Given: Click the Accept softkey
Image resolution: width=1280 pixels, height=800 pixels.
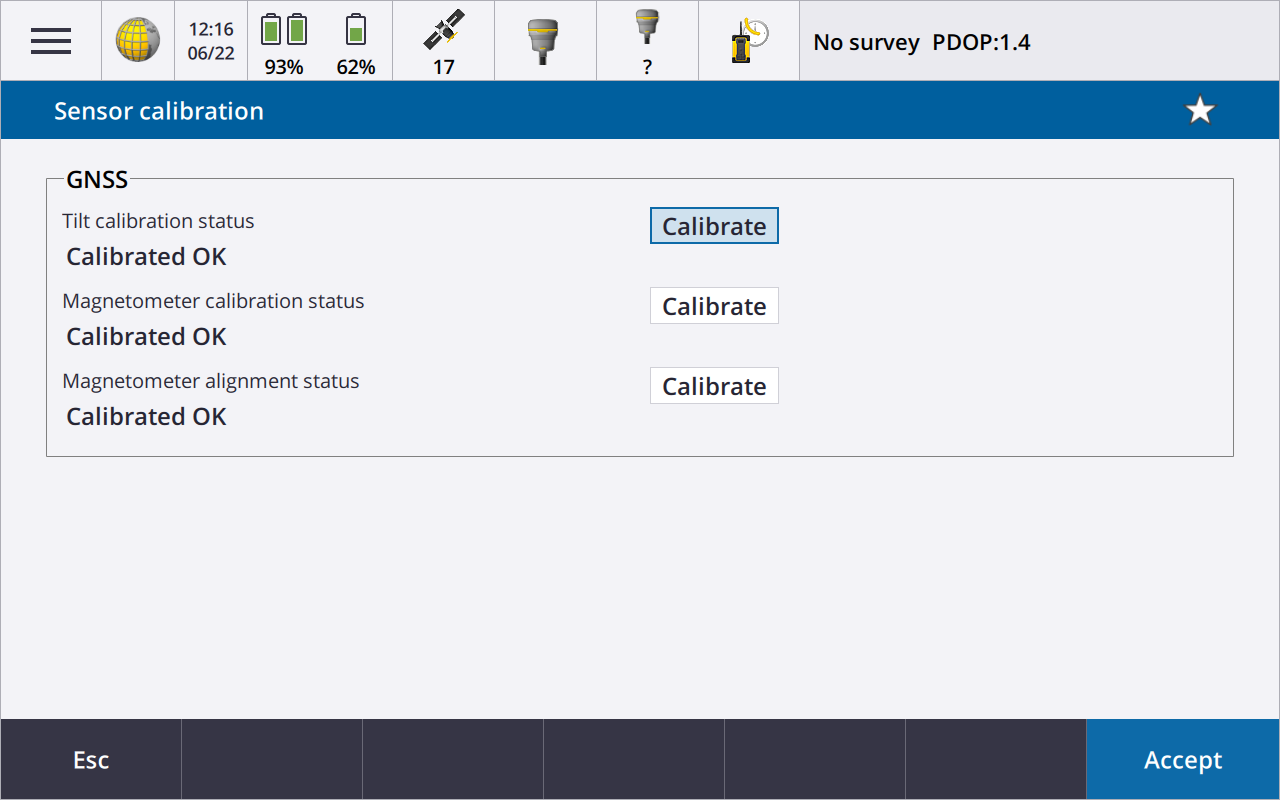Looking at the screenshot, I should [x=1183, y=760].
